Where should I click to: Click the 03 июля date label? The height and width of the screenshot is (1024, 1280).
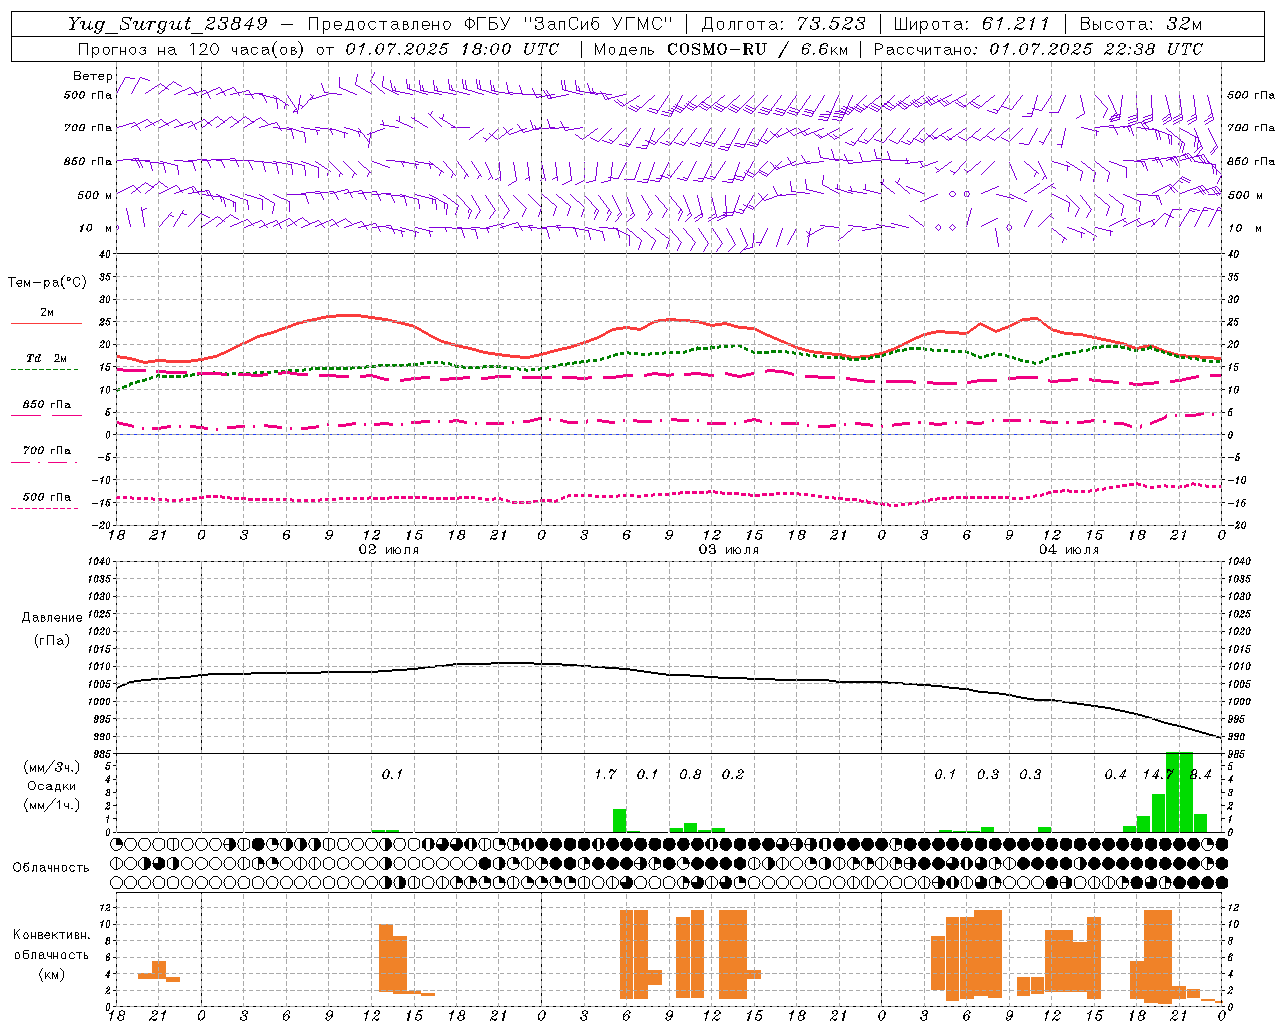728,550
